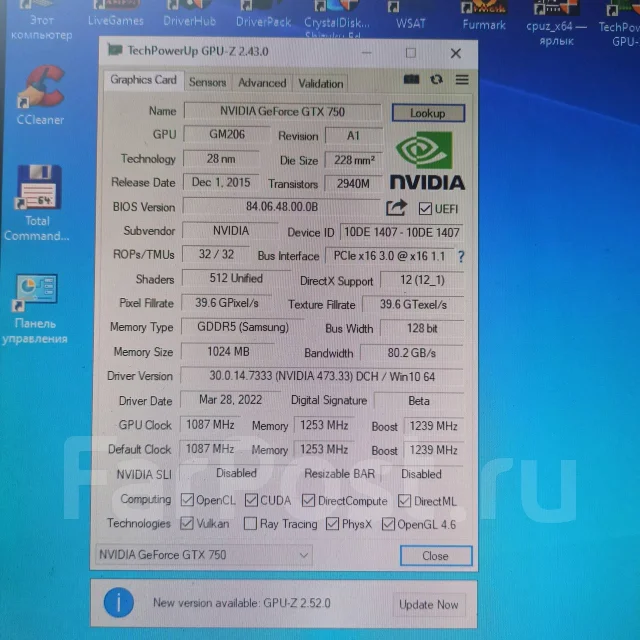The height and width of the screenshot is (640, 640).
Task: Click the Bus Width 128 bit value
Action: 422,328
